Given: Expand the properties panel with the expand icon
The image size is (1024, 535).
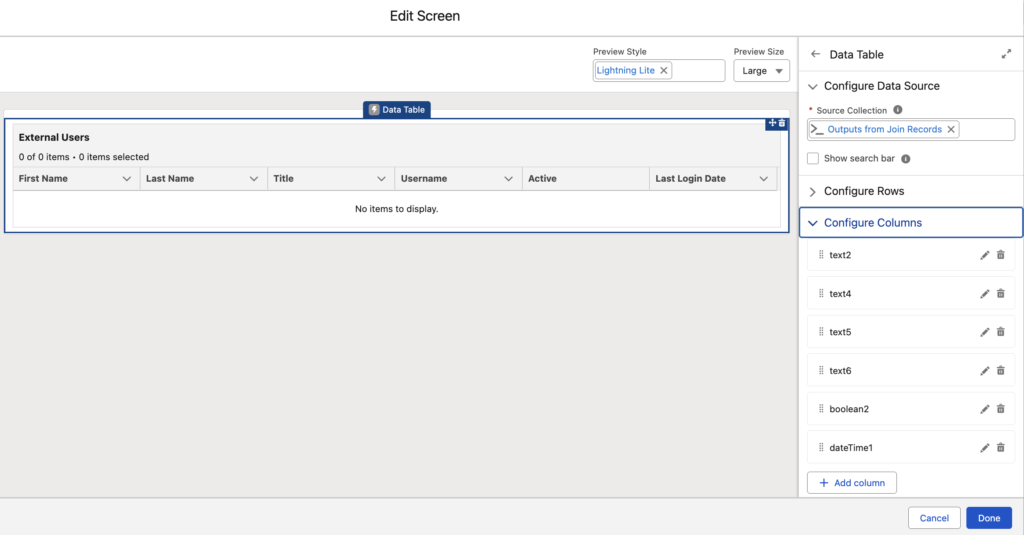Looking at the screenshot, I should coord(1006,54).
